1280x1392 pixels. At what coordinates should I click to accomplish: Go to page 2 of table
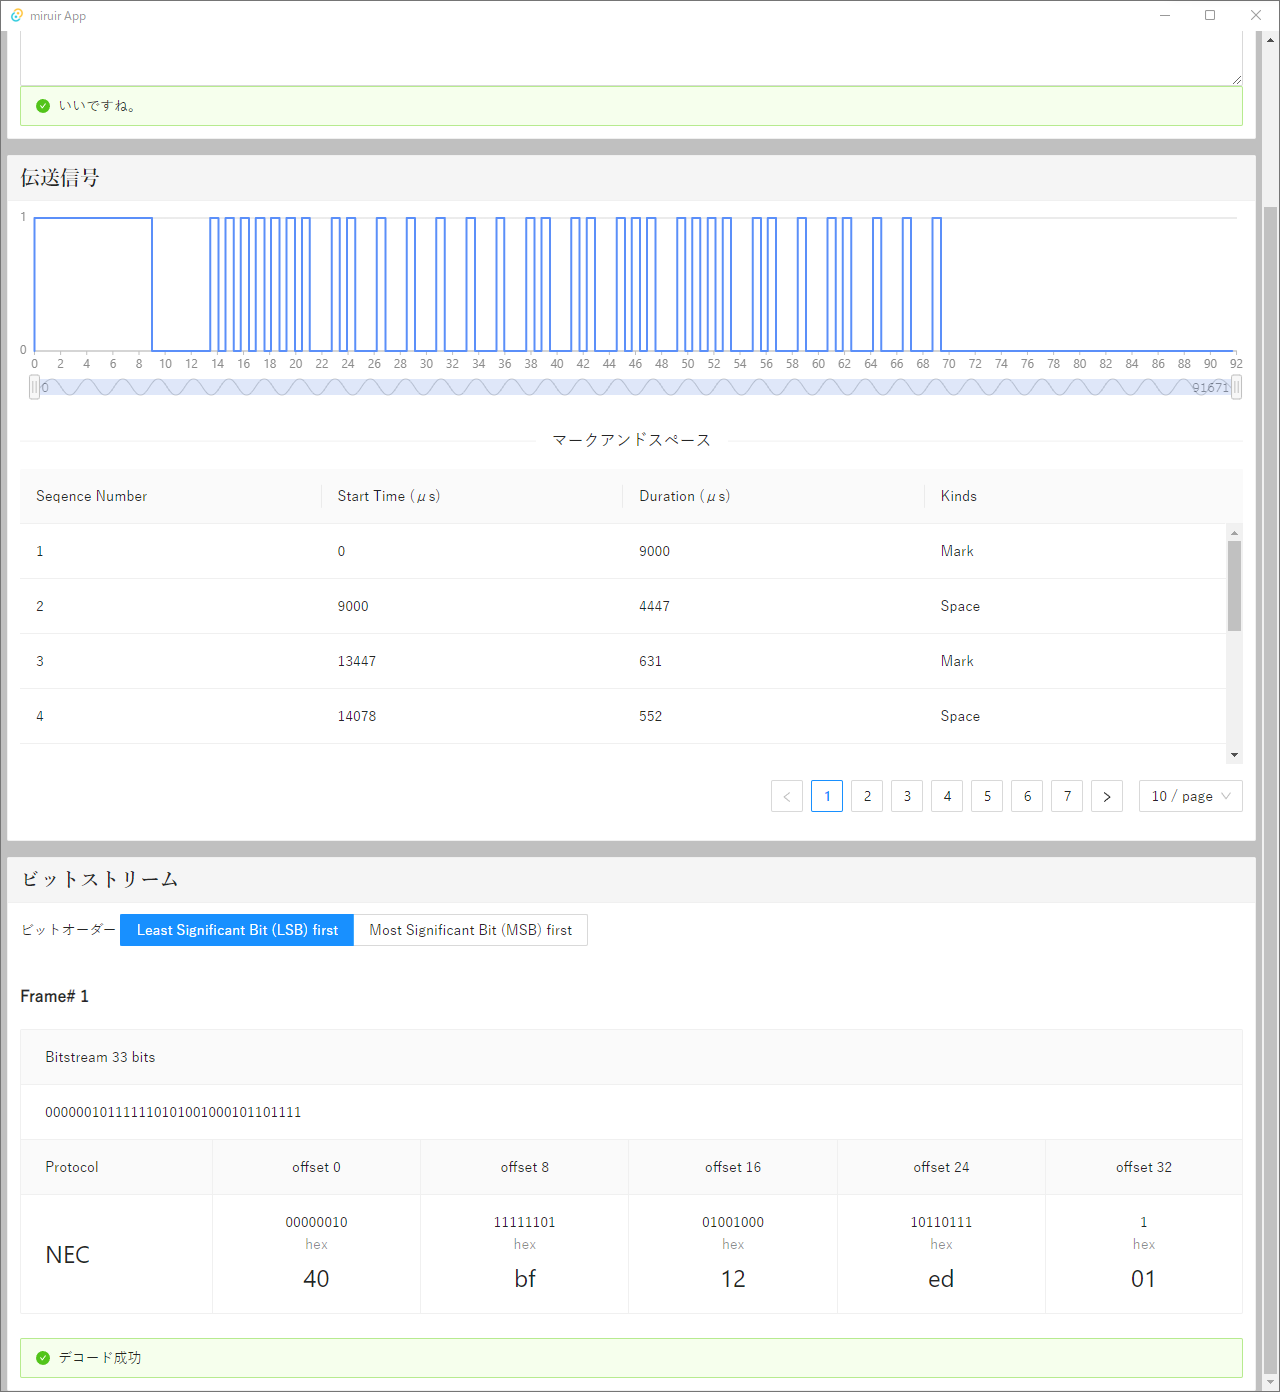(x=867, y=796)
